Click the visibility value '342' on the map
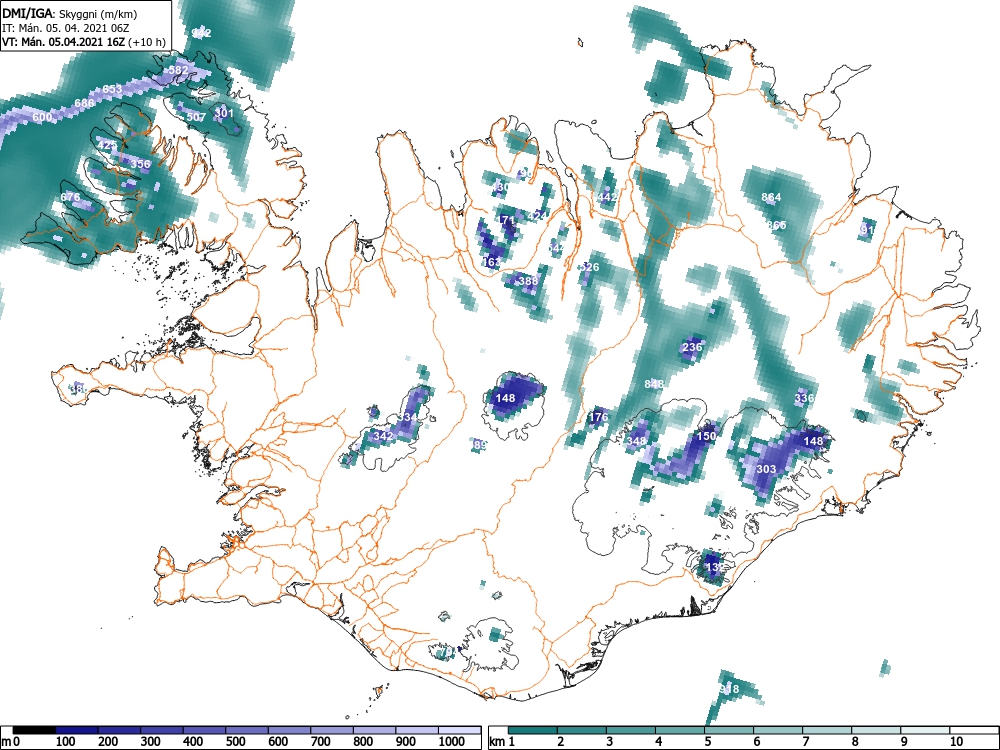 pyautogui.click(x=383, y=436)
